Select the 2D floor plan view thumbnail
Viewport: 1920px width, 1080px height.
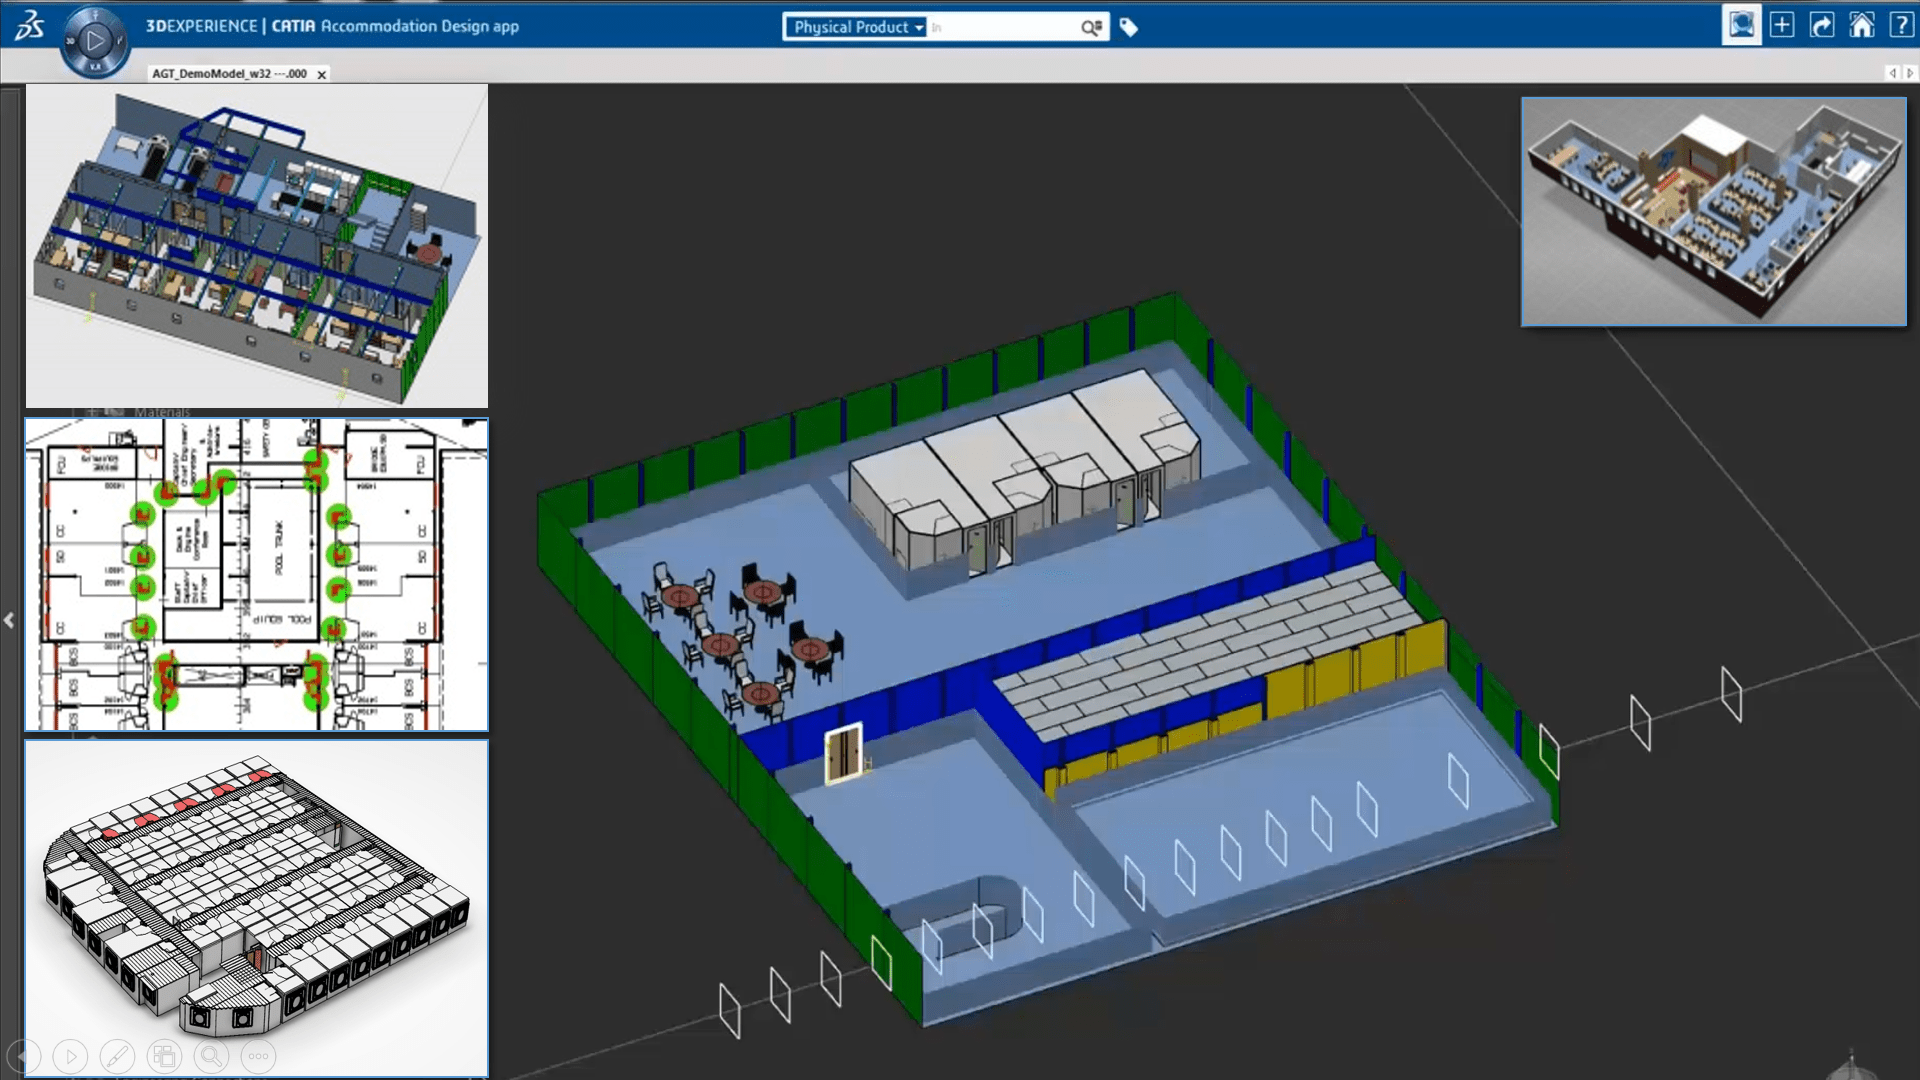[256, 574]
